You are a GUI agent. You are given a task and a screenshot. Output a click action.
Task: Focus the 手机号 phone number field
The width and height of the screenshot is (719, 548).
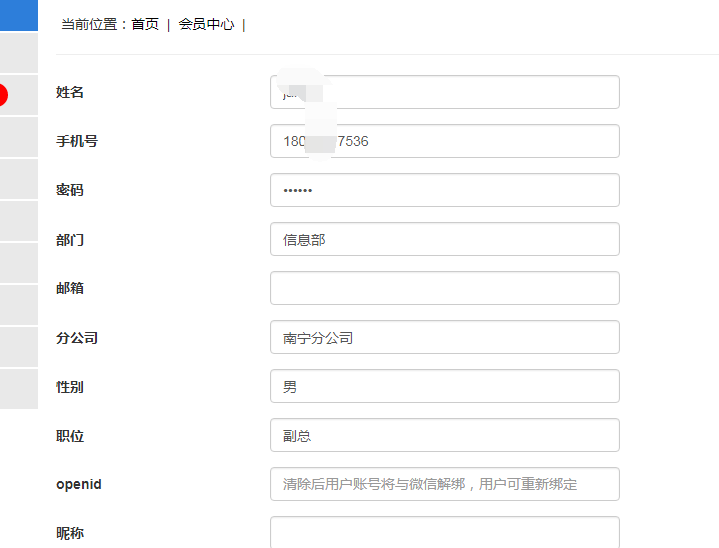point(445,141)
